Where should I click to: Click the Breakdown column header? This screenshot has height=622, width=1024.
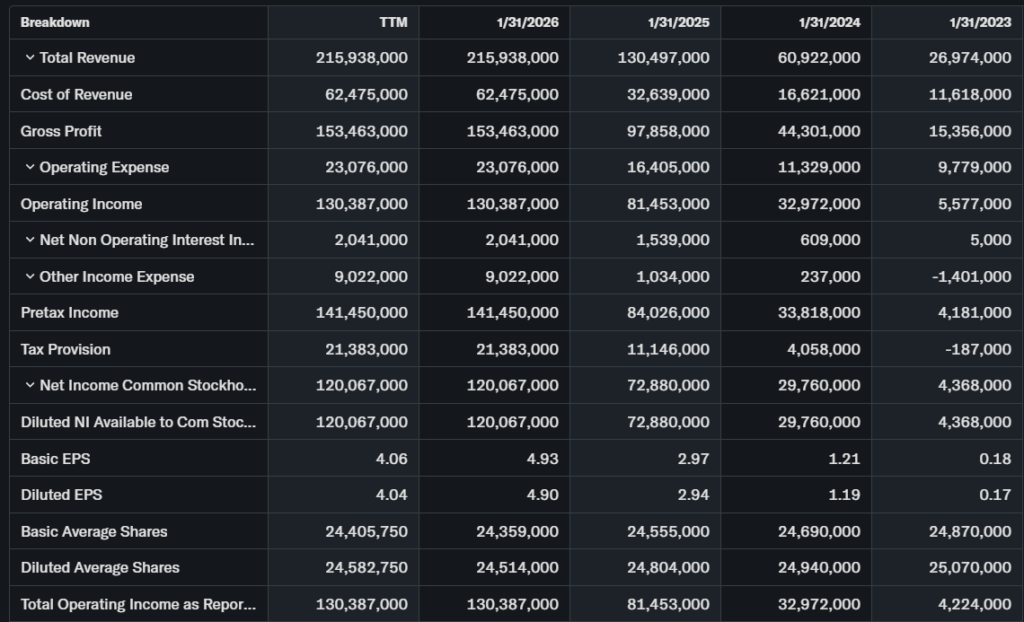(x=55, y=22)
